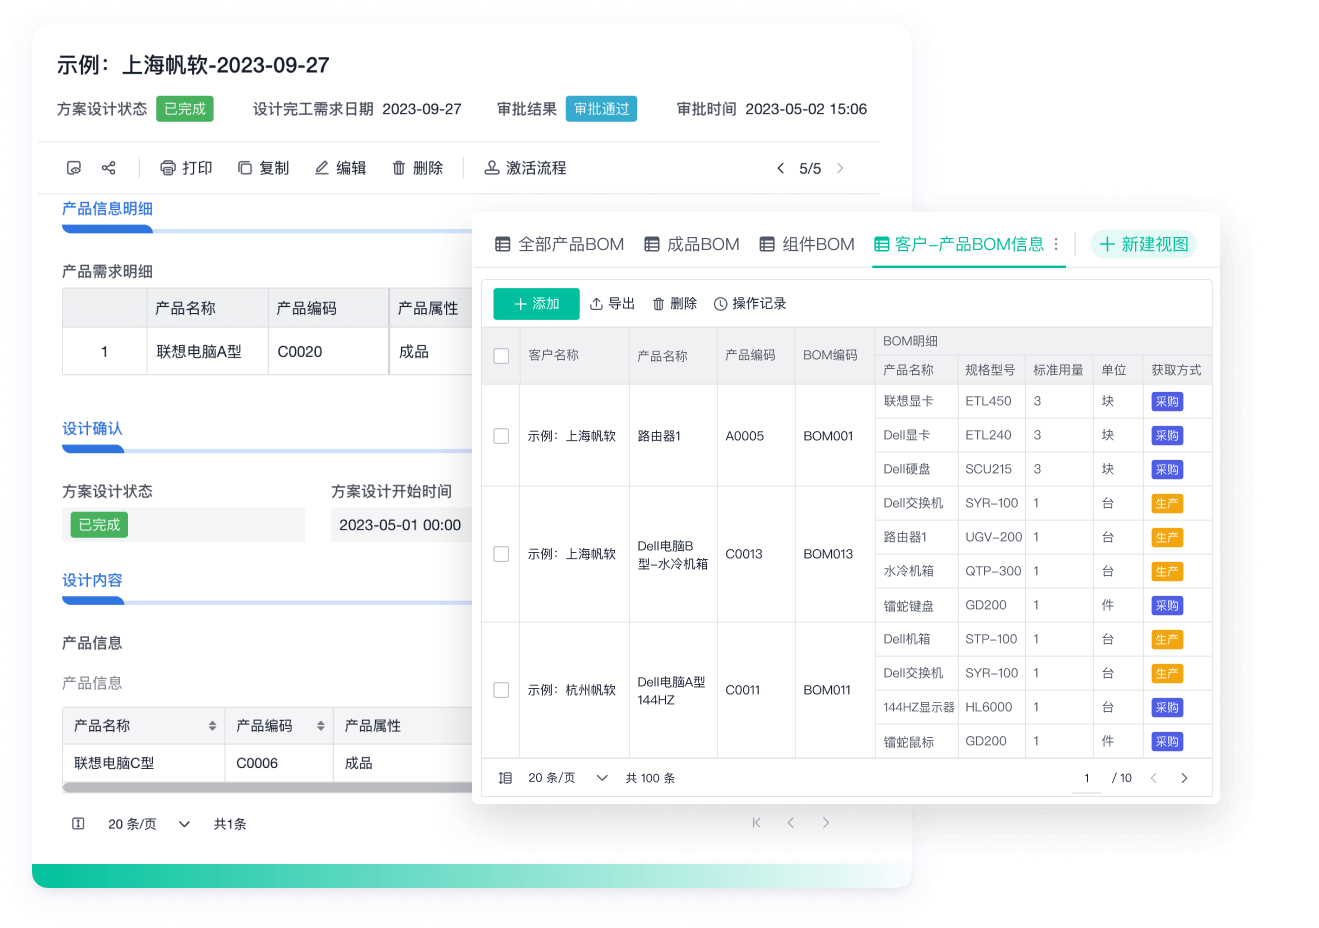Click the share icon in the toolbar

point(109,168)
